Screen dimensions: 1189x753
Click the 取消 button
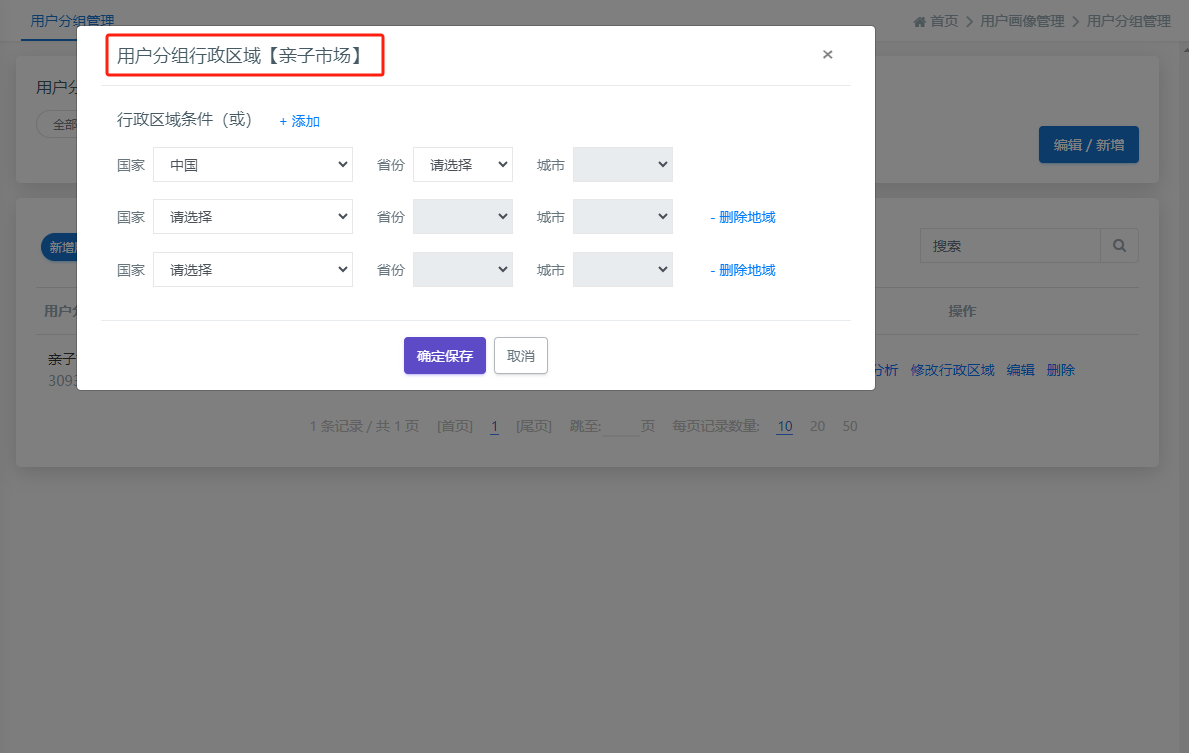[521, 356]
